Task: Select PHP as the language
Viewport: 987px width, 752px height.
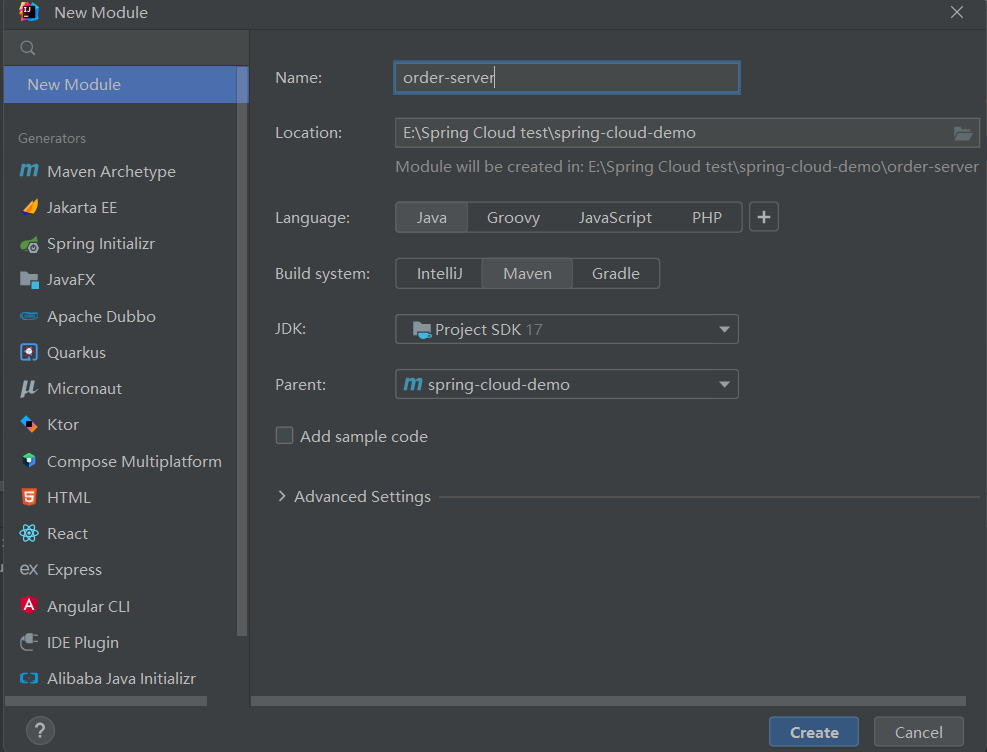Action: point(707,218)
